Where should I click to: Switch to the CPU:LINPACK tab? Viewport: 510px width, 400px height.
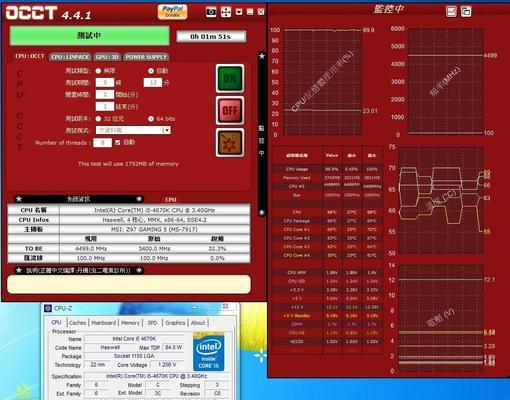pos(70,57)
